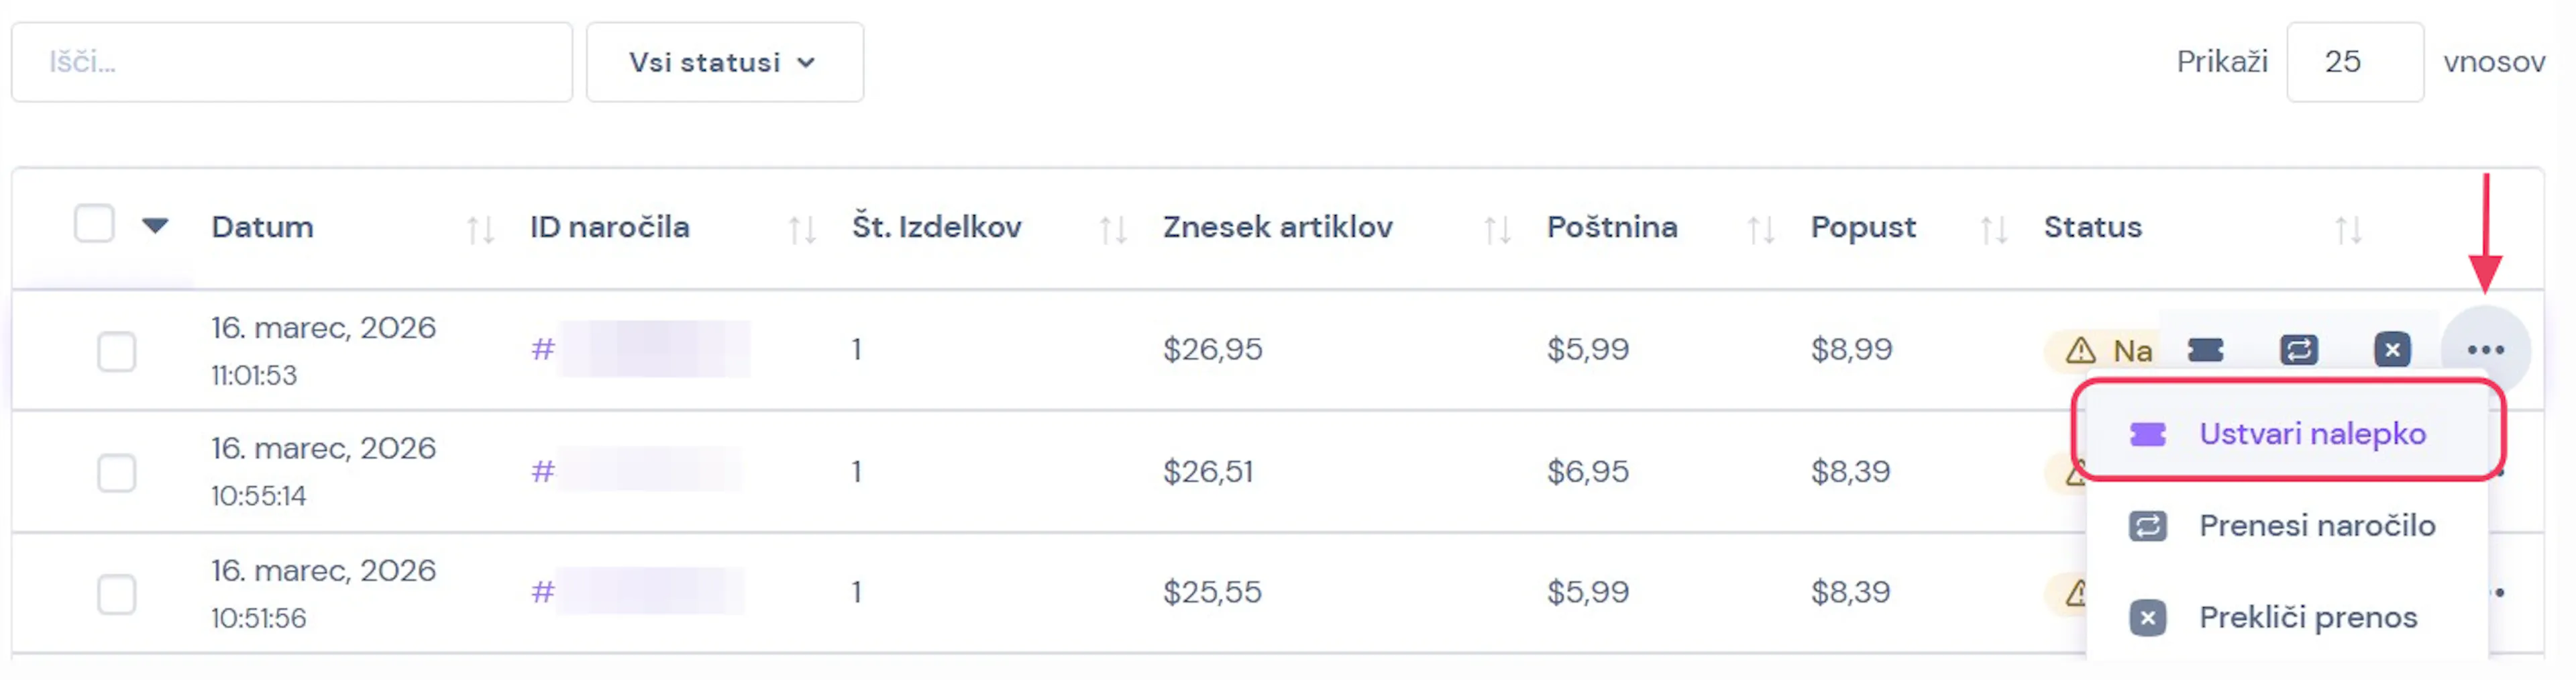Choose Prenesi naročilo menu option

click(x=2316, y=526)
